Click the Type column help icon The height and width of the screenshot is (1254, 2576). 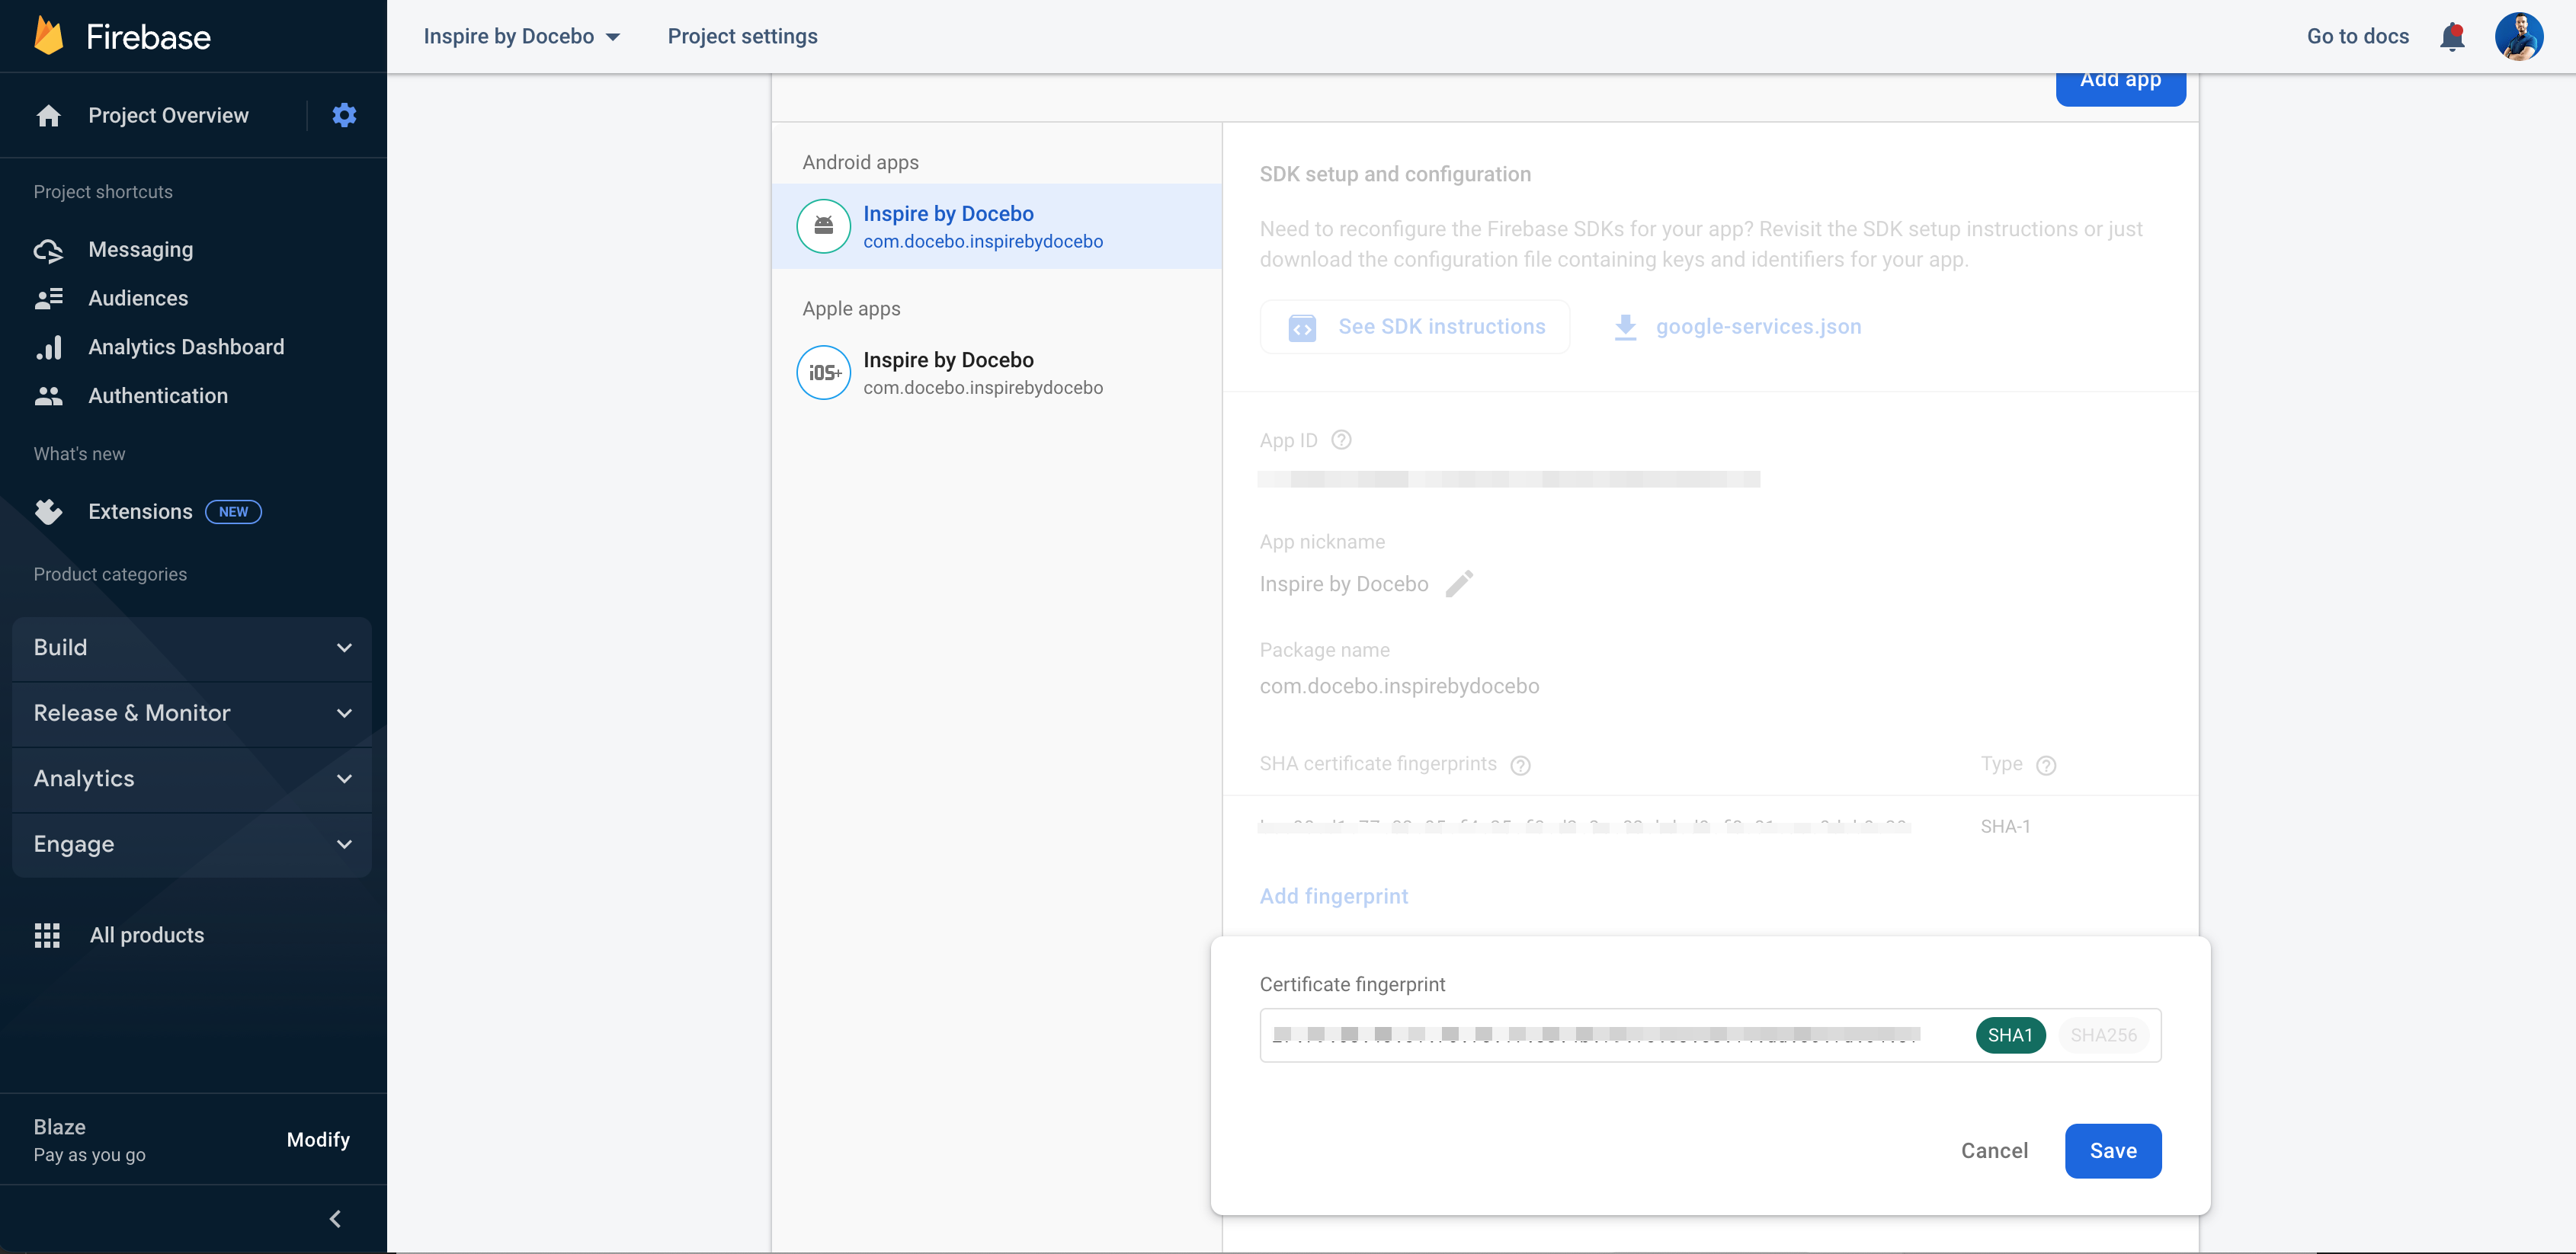point(2047,765)
